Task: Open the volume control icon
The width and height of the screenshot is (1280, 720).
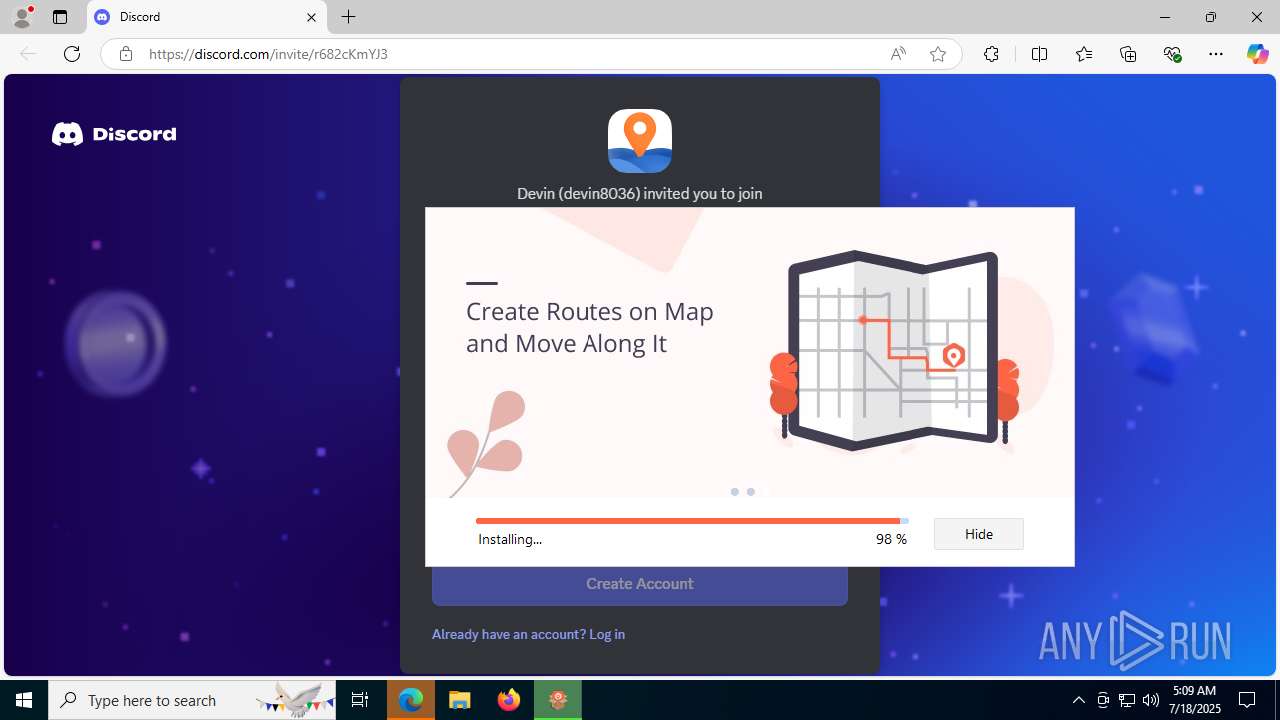Action: tap(1151, 700)
